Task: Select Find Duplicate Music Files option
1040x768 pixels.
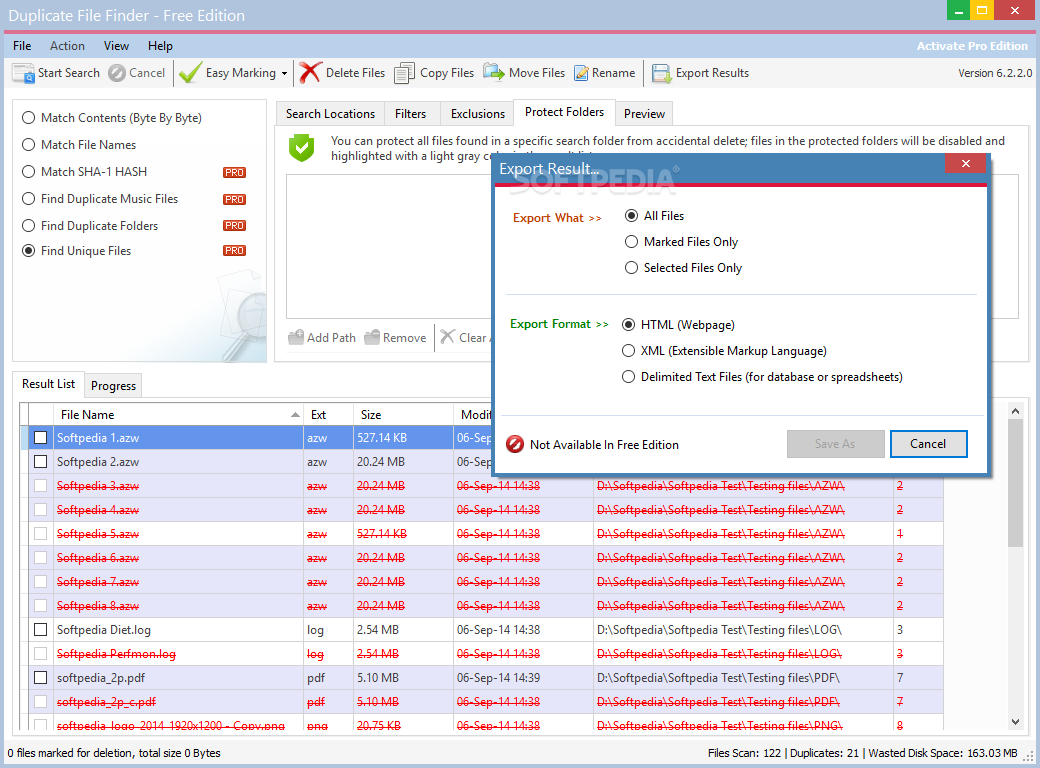Action: (x=29, y=199)
